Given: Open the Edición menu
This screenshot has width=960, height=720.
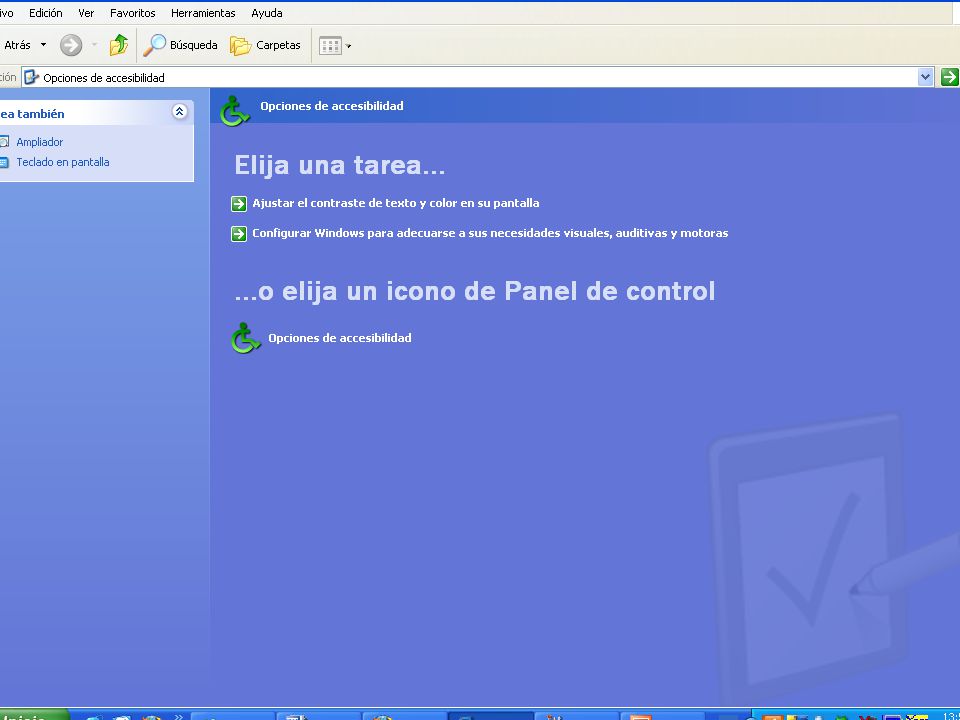Looking at the screenshot, I should click(46, 13).
